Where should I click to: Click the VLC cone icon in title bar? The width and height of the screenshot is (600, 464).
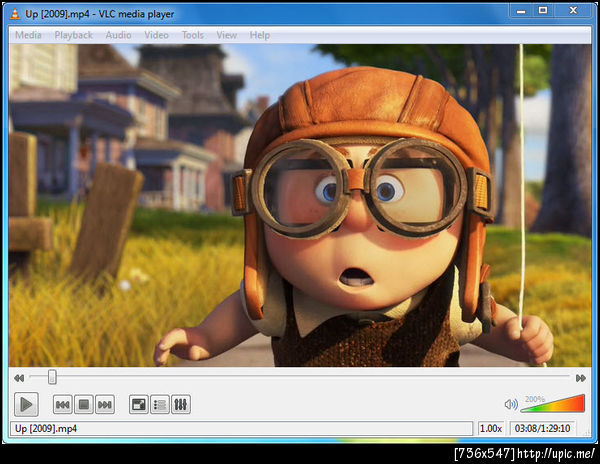15,14
